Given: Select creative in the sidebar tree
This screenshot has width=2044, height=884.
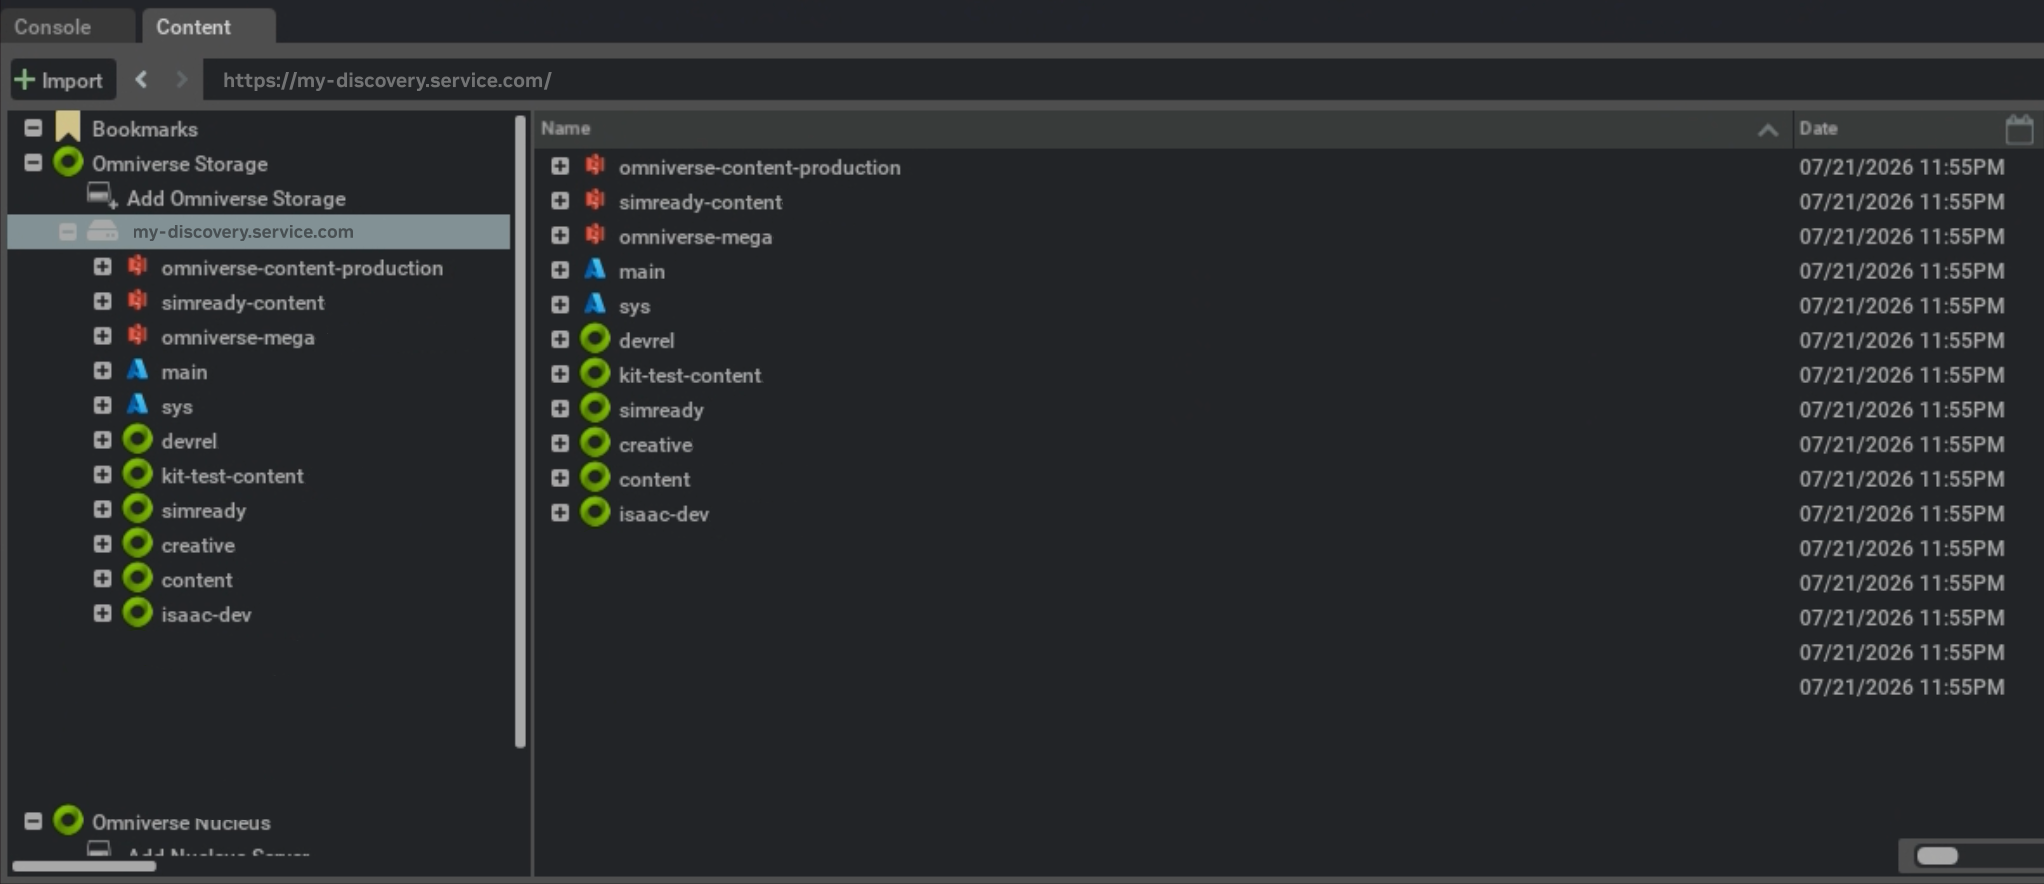Looking at the screenshot, I should (x=198, y=545).
